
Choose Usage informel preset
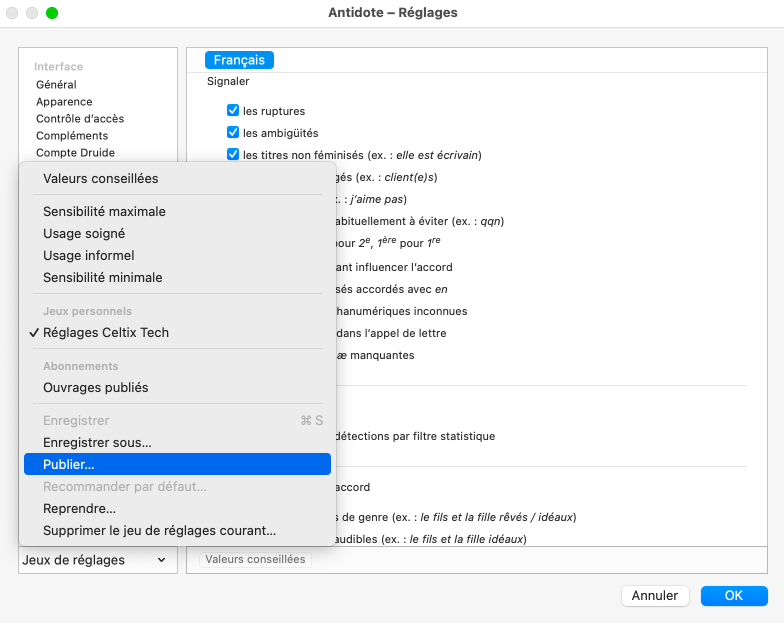pyautogui.click(x=88, y=255)
